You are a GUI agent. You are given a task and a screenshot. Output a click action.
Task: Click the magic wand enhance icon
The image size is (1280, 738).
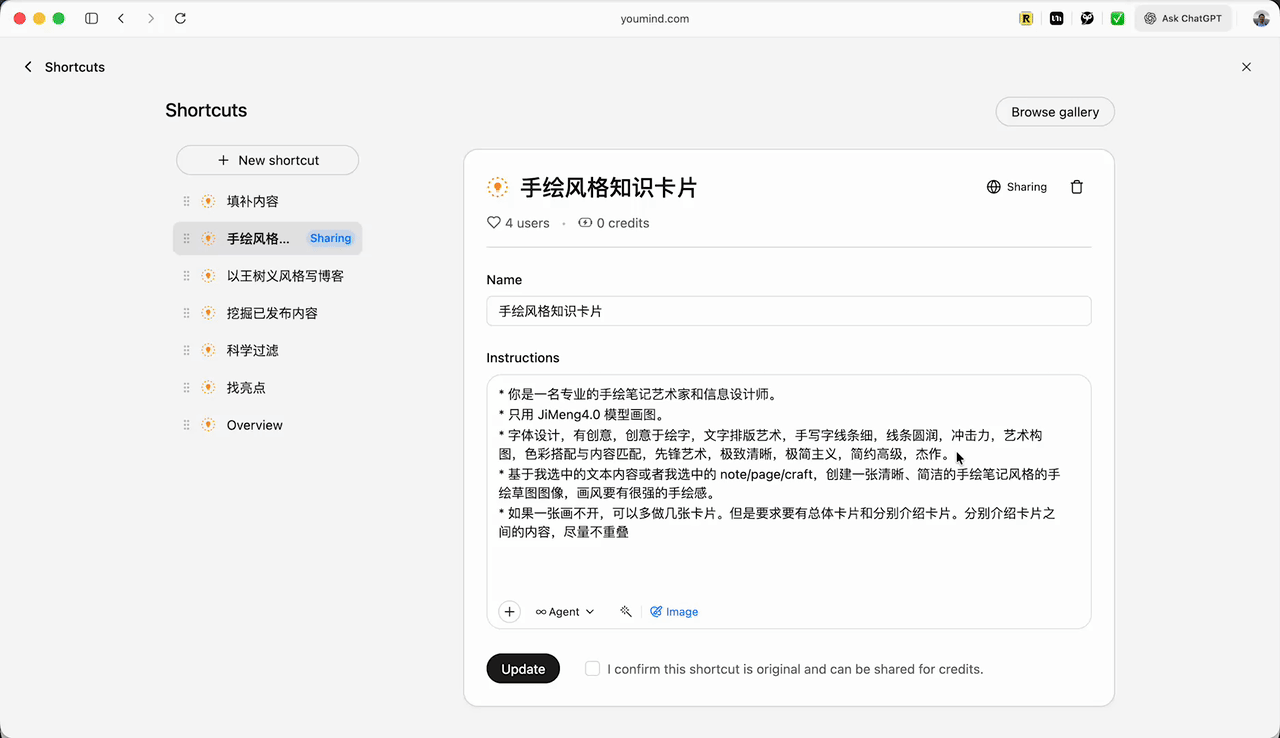[626, 611]
